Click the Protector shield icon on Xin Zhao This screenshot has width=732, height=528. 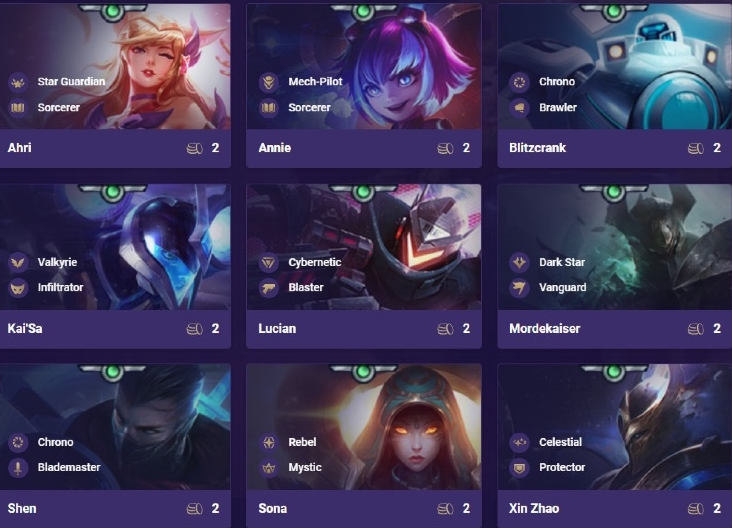point(519,468)
